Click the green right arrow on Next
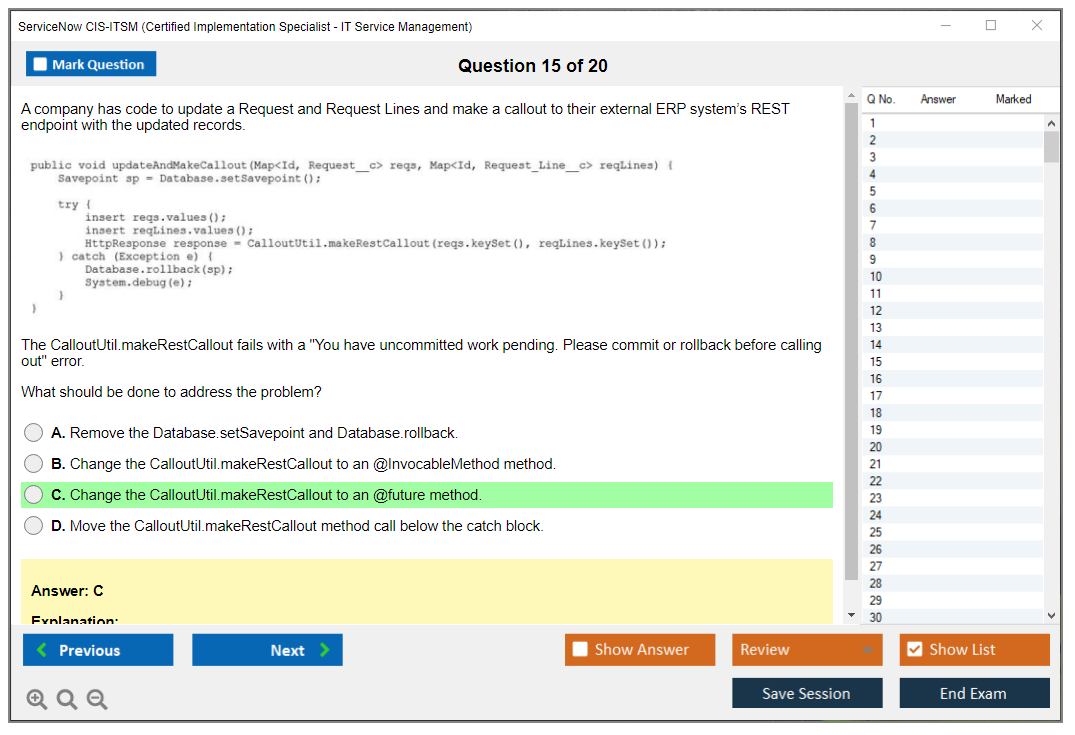 [x=324, y=650]
